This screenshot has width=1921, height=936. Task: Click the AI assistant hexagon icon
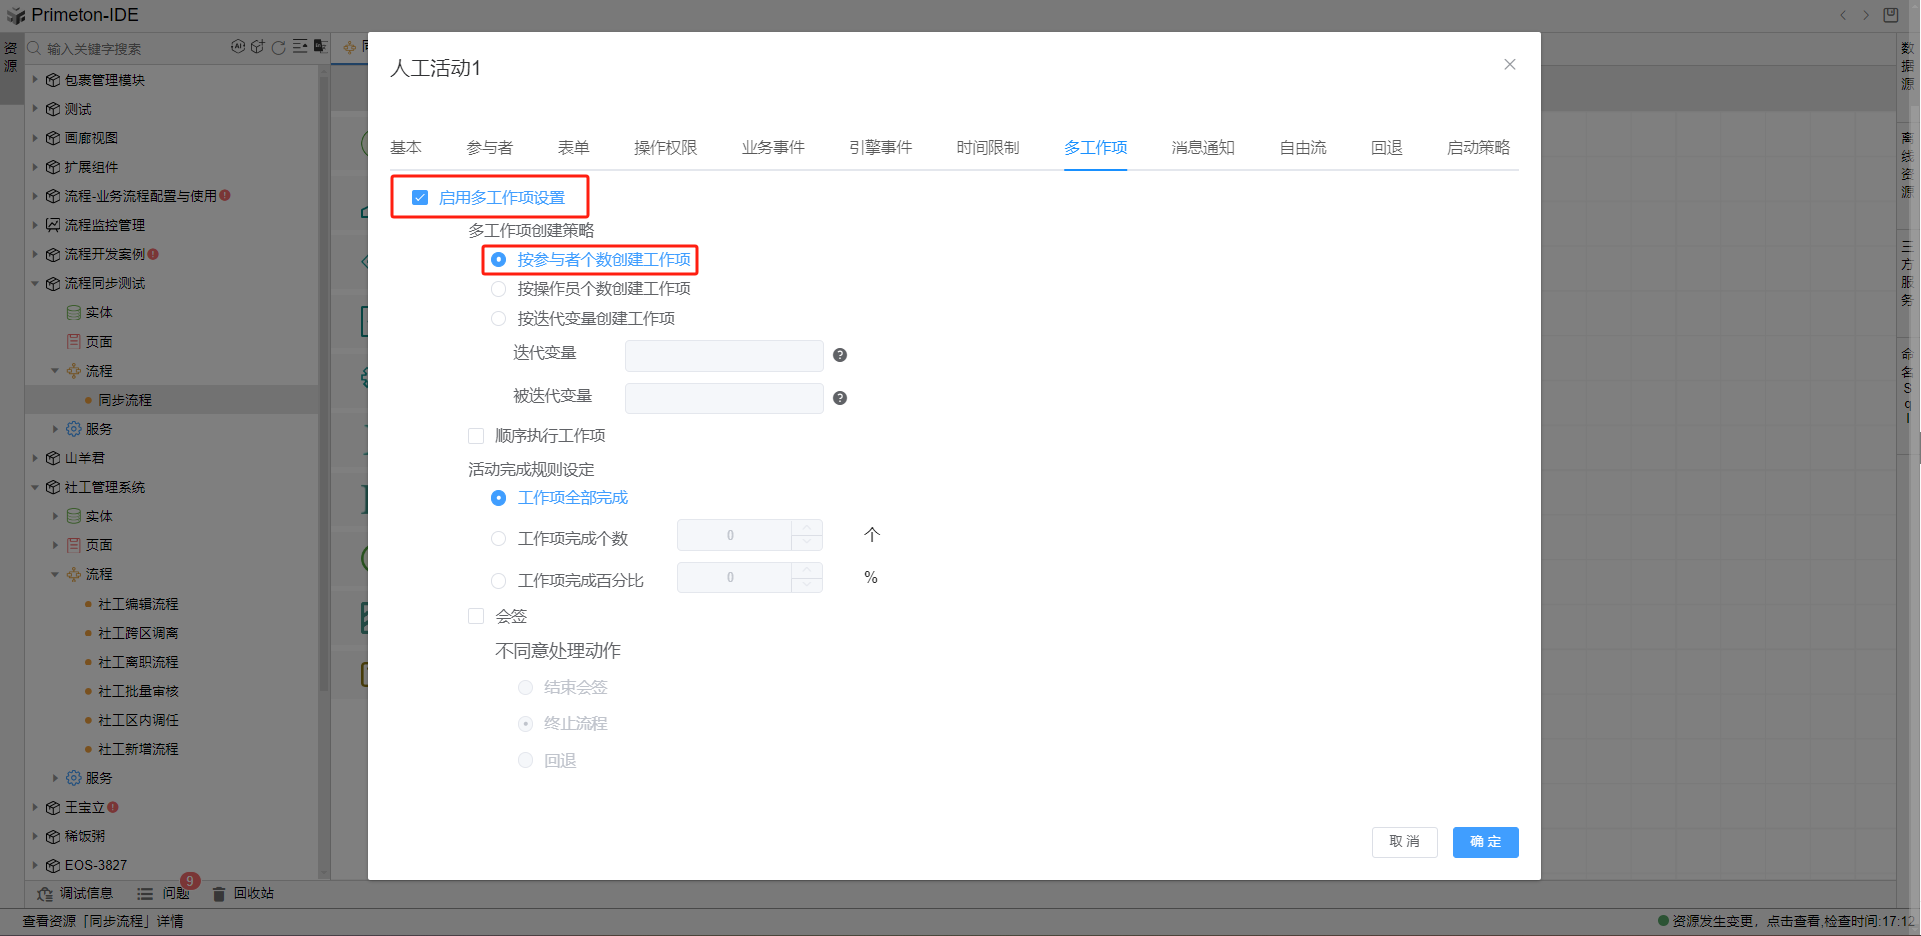pyautogui.click(x=238, y=47)
